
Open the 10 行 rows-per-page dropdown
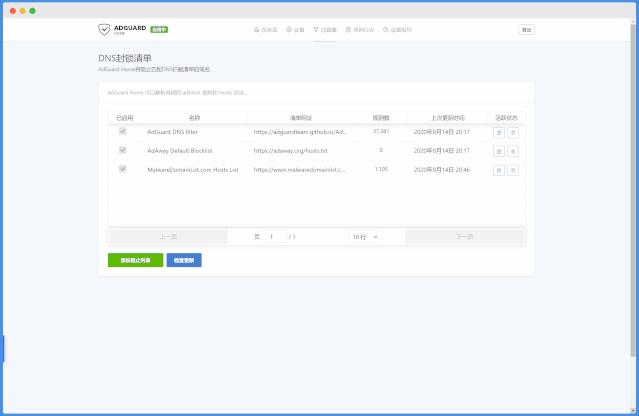(365, 237)
